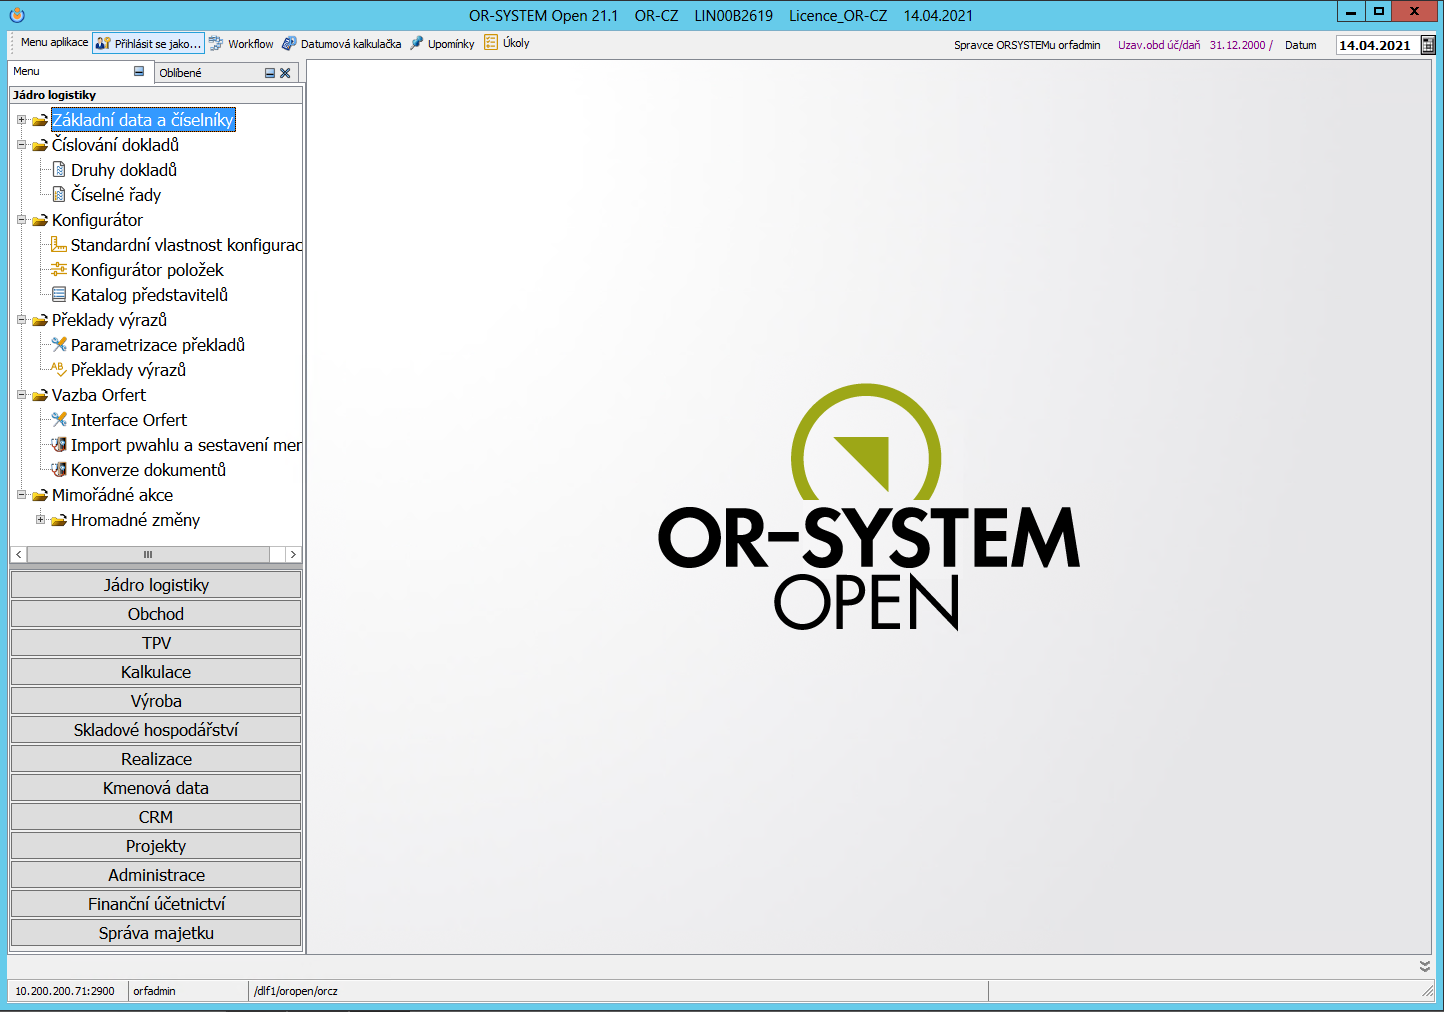Open Druhy dokladů document item
The image size is (1444, 1012).
pyautogui.click(x=123, y=170)
